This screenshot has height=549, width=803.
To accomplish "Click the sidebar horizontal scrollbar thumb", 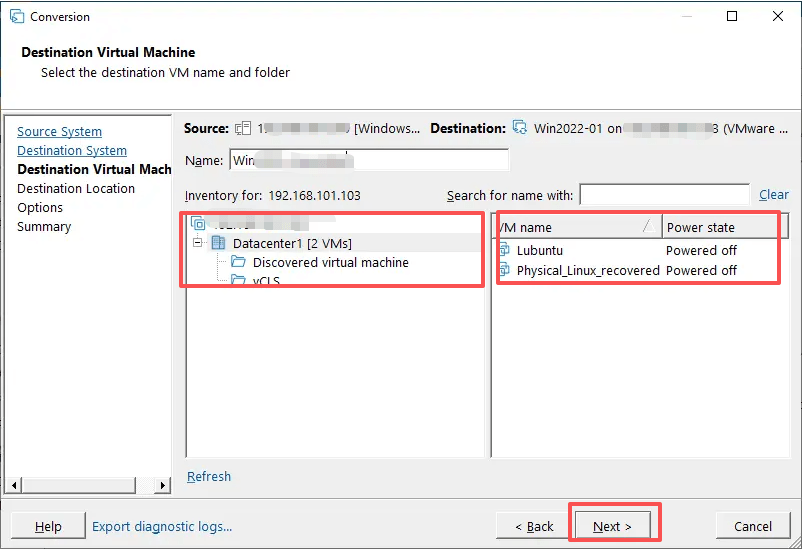I will [x=78, y=485].
